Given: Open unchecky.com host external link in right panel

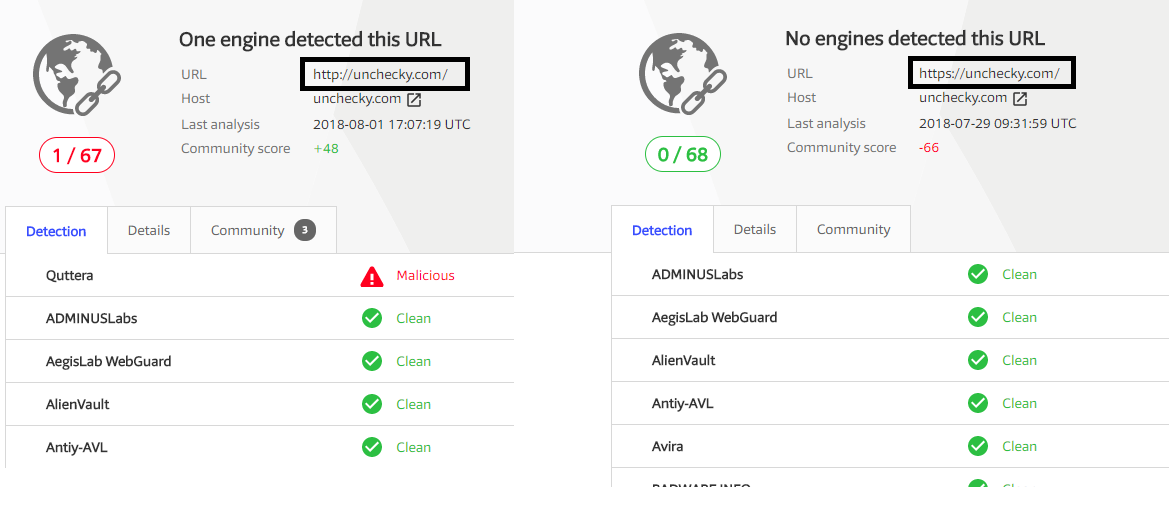Looking at the screenshot, I should pyautogui.click(x=1020, y=98).
